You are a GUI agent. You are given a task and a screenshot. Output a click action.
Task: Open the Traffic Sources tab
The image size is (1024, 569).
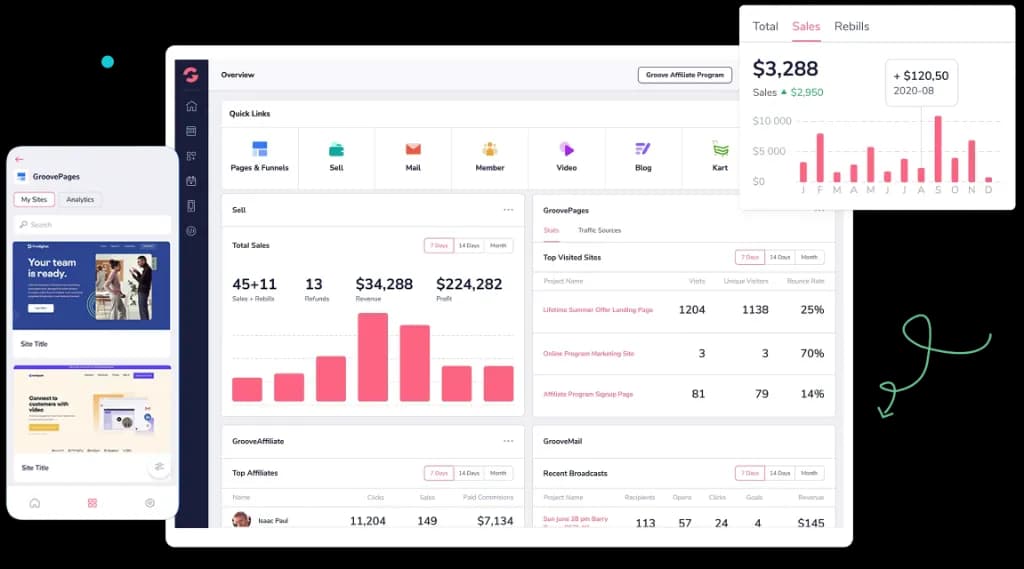600,230
